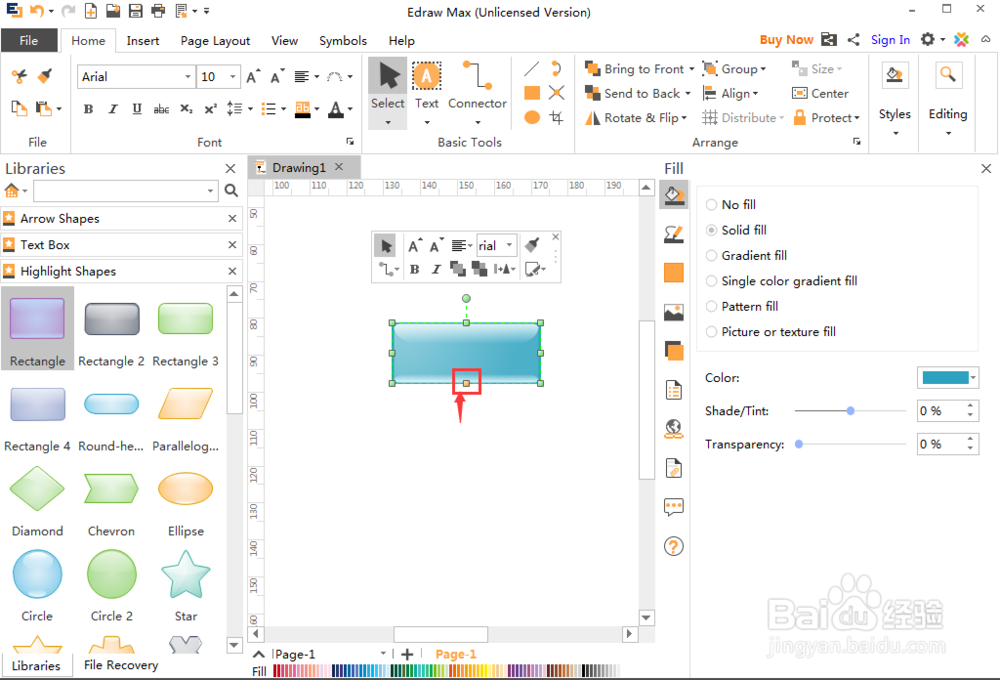Screen dimensions: 1000x680
Task: Click Send to Back button
Action: coord(638,93)
